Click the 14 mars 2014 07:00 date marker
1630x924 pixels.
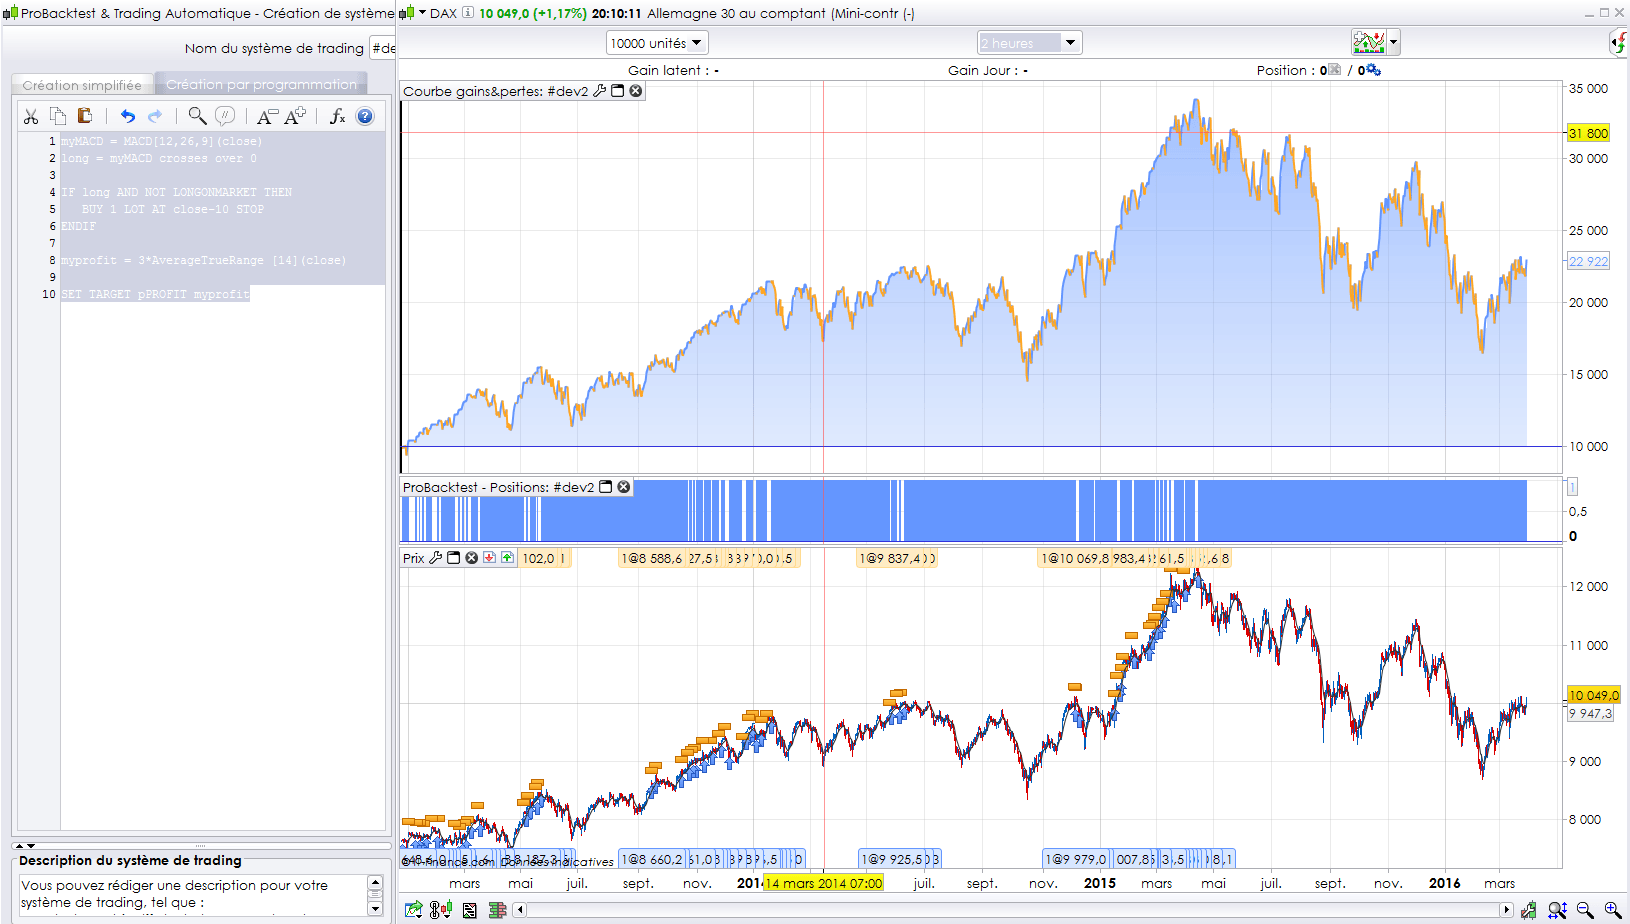823,883
